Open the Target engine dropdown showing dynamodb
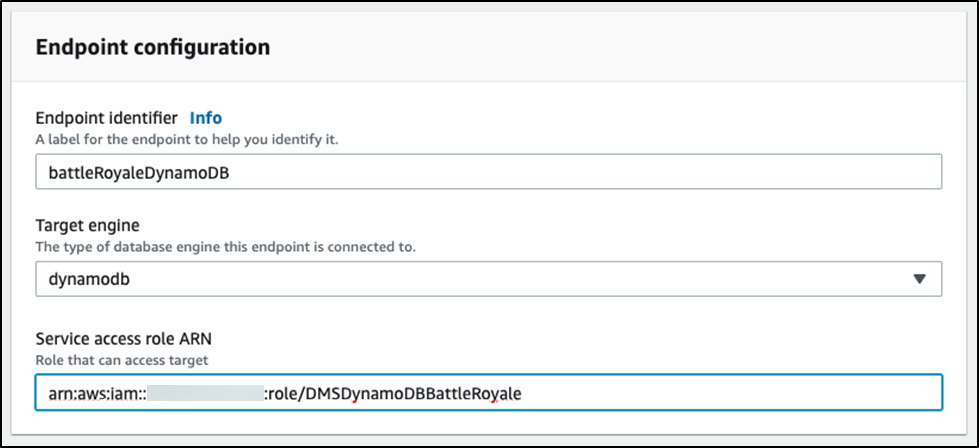 point(488,279)
